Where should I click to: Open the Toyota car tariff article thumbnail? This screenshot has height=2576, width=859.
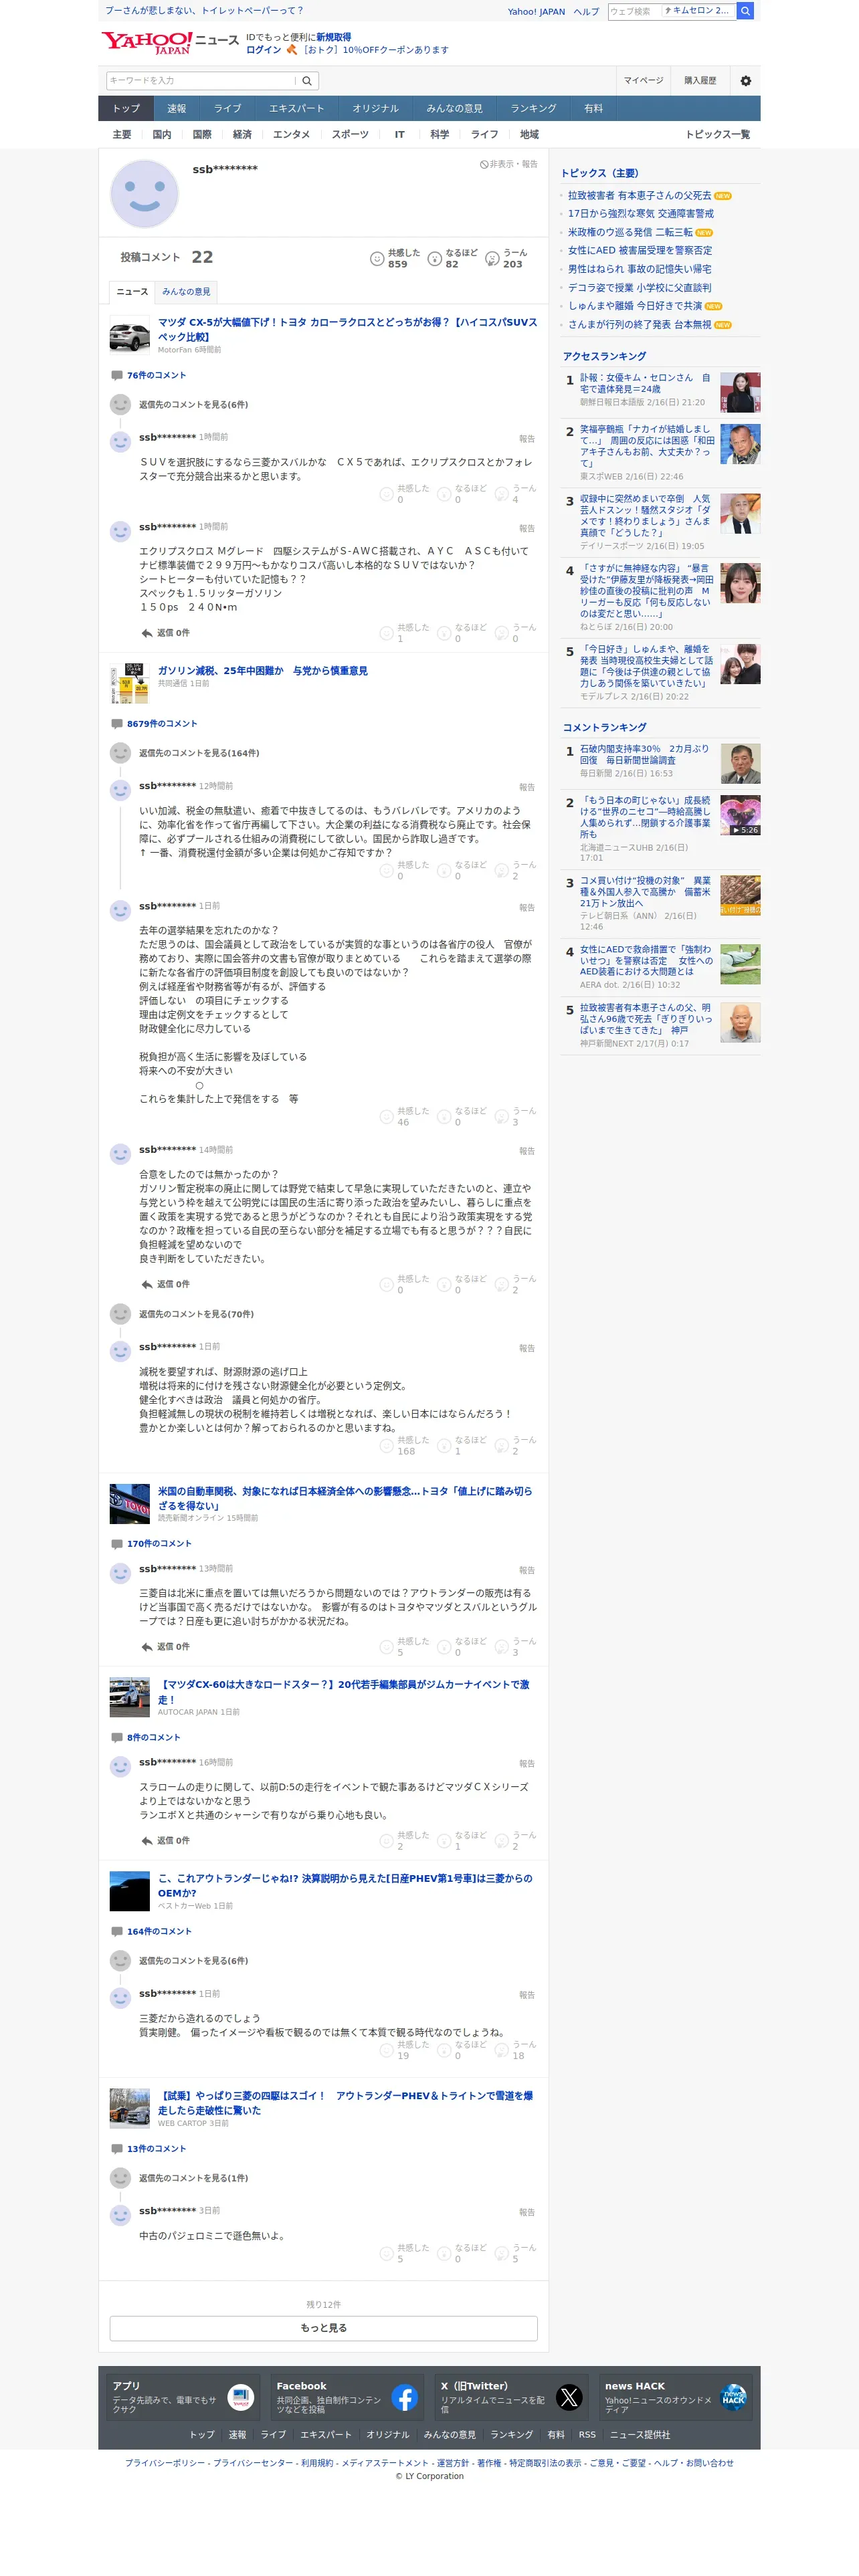tap(129, 1504)
